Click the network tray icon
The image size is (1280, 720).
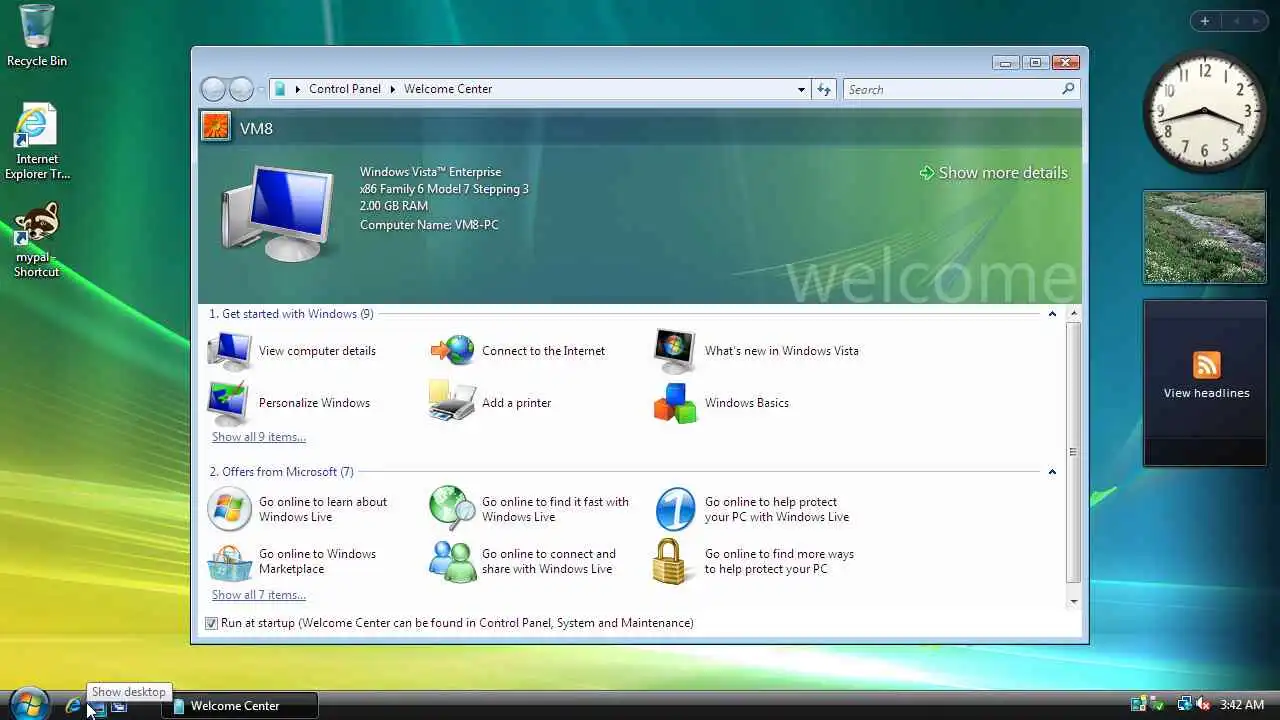pos(1185,705)
